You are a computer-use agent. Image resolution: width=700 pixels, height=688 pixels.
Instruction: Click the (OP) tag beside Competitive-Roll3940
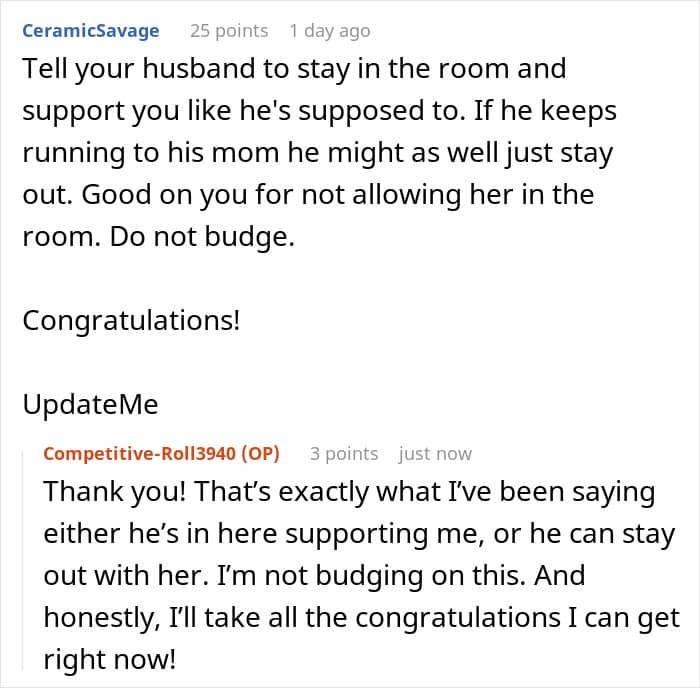(x=260, y=454)
